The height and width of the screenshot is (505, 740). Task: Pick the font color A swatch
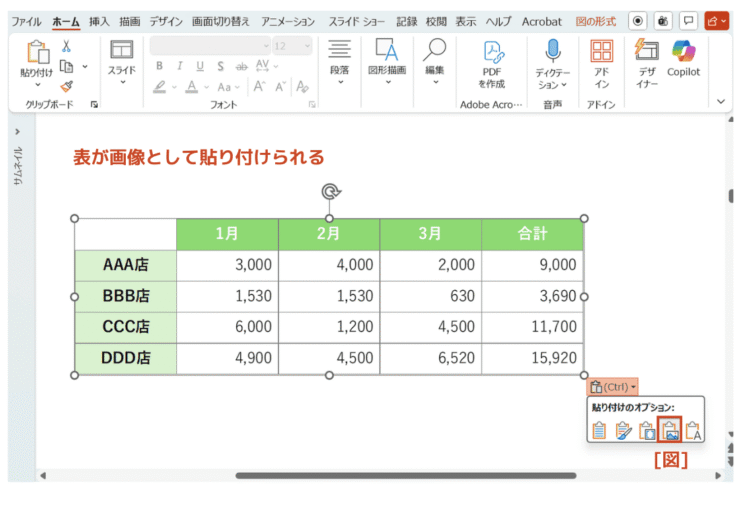pyautogui.click(x=192, y=87)
